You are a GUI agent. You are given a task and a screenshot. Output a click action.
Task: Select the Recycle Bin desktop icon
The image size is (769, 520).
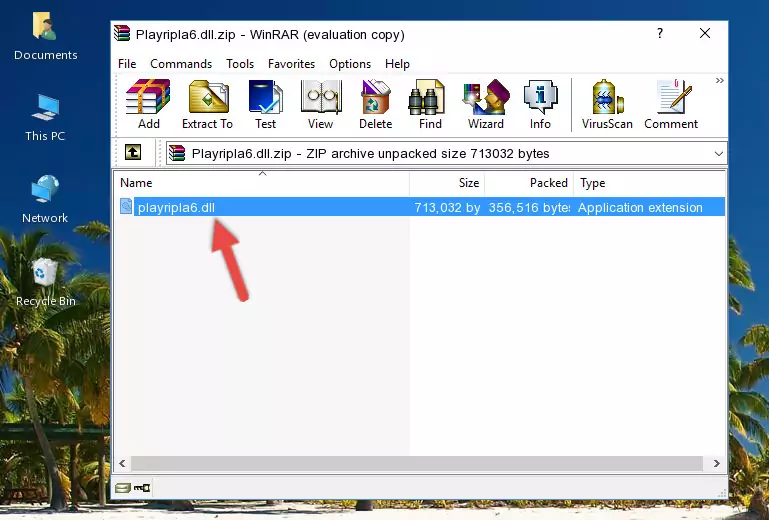pyautogui.click(x=46, y=282)
